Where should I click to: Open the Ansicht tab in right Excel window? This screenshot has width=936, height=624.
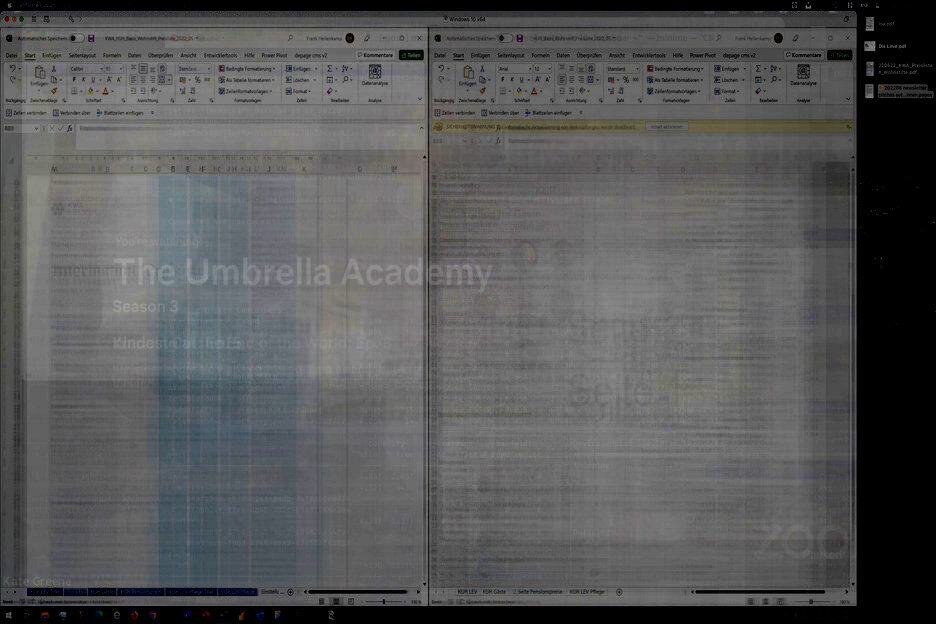[x=617, y=55]
